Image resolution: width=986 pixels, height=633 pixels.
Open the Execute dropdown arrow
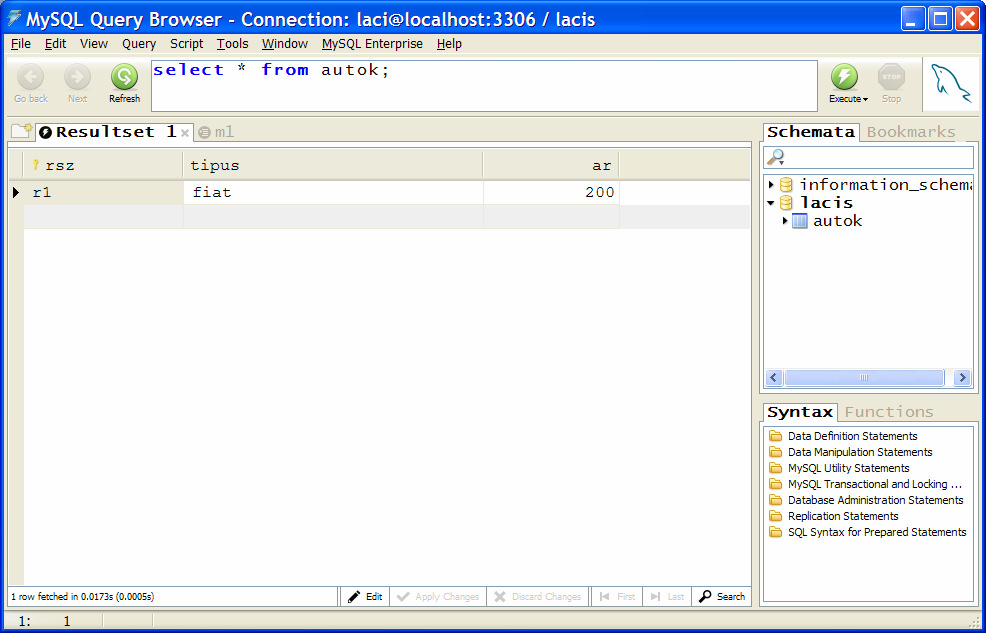click(x=865, y=99)
